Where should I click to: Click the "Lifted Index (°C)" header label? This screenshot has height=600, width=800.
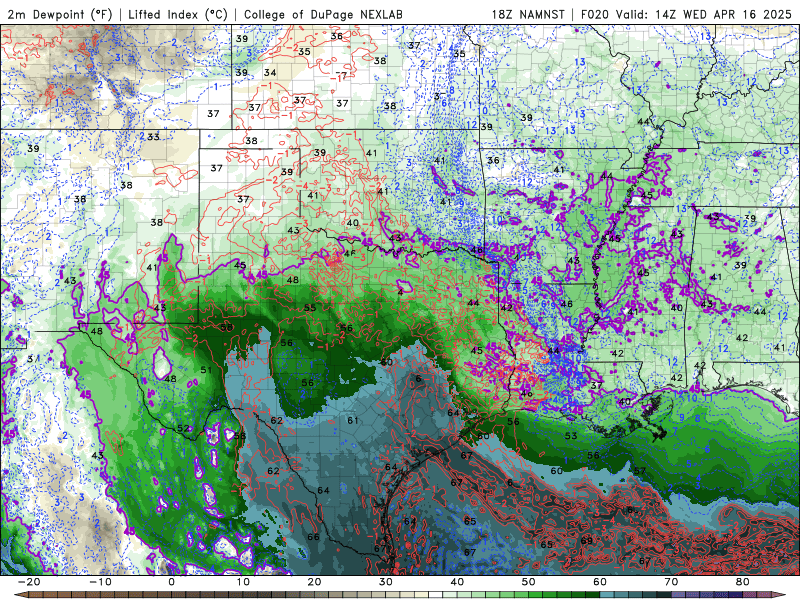pos(178,14)
